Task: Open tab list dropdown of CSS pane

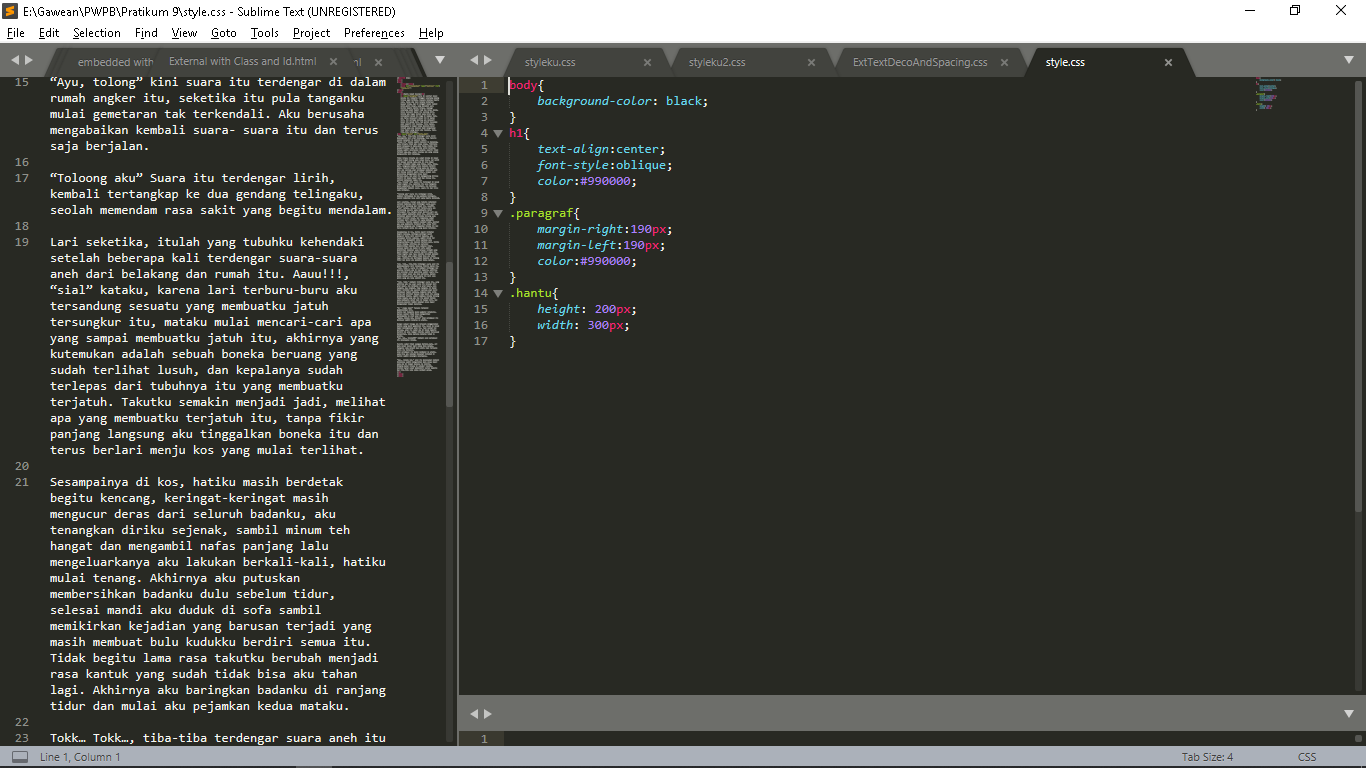Action: [x=1349, y=60]
